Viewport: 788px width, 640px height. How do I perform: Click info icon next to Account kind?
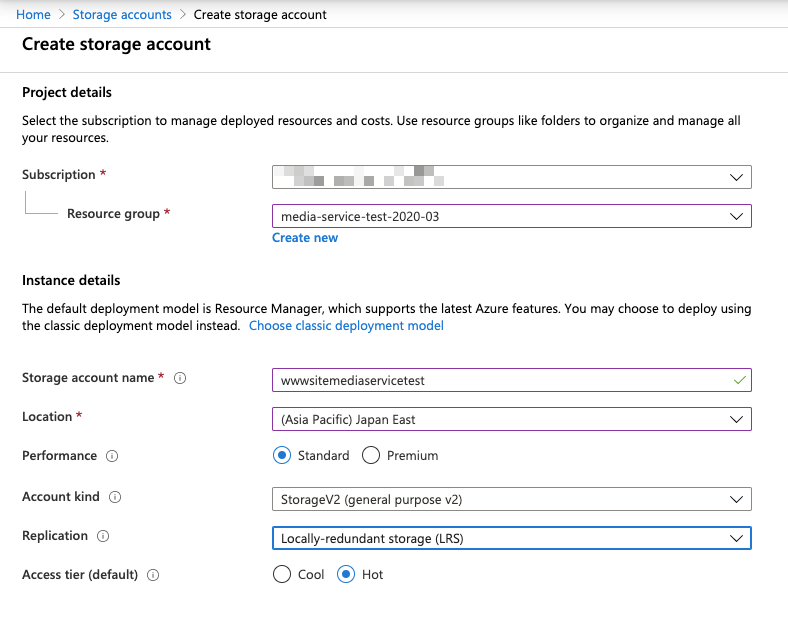[x=116, y=497]
